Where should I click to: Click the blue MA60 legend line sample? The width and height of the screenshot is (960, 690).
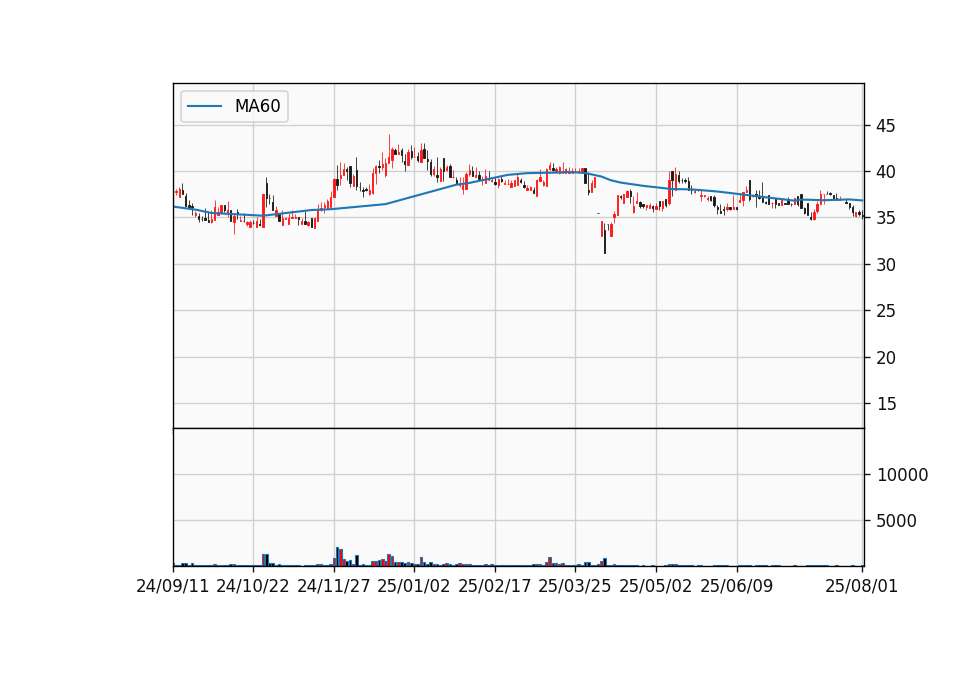[204, 106]
